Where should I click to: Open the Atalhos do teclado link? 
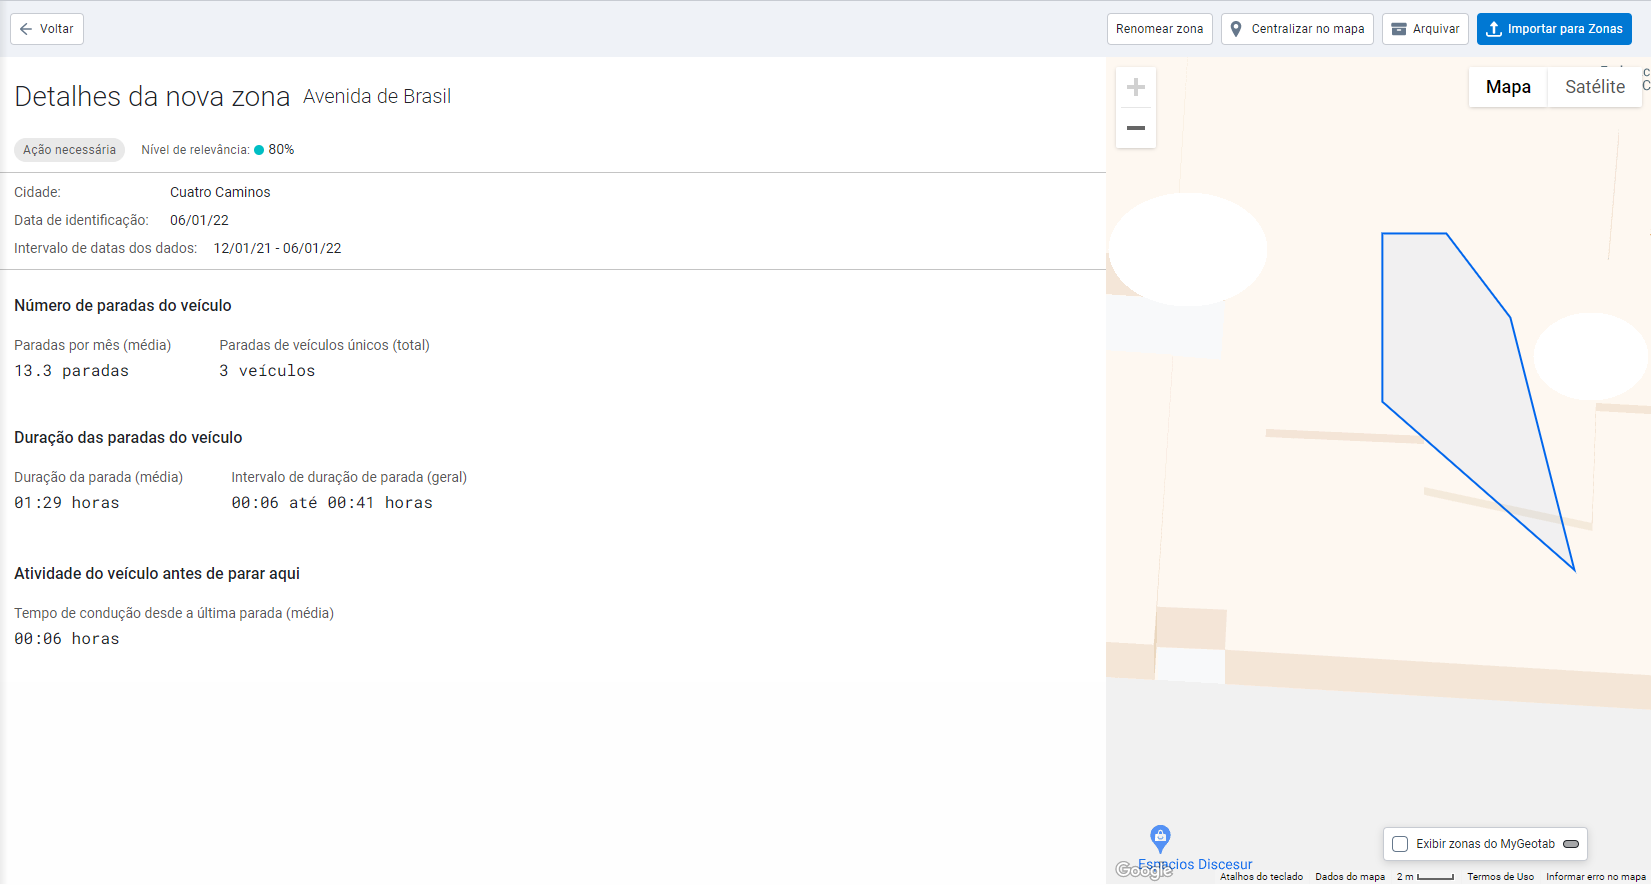click(1261, 877)
